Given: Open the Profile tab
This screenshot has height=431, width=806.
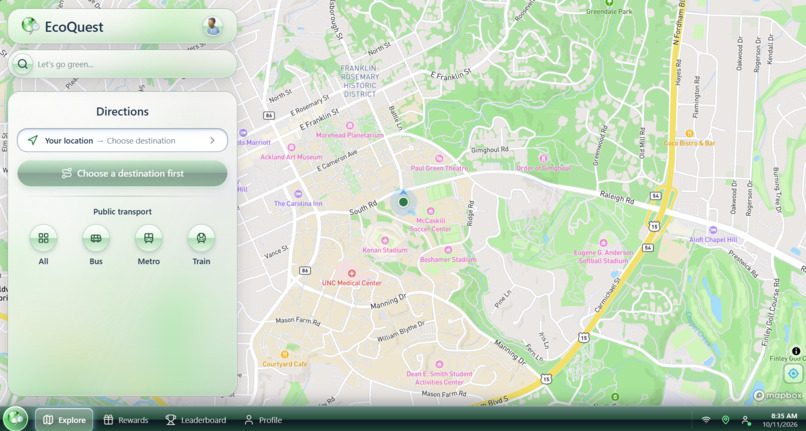Looking at the screenshot, I should (x=263, y=420).
